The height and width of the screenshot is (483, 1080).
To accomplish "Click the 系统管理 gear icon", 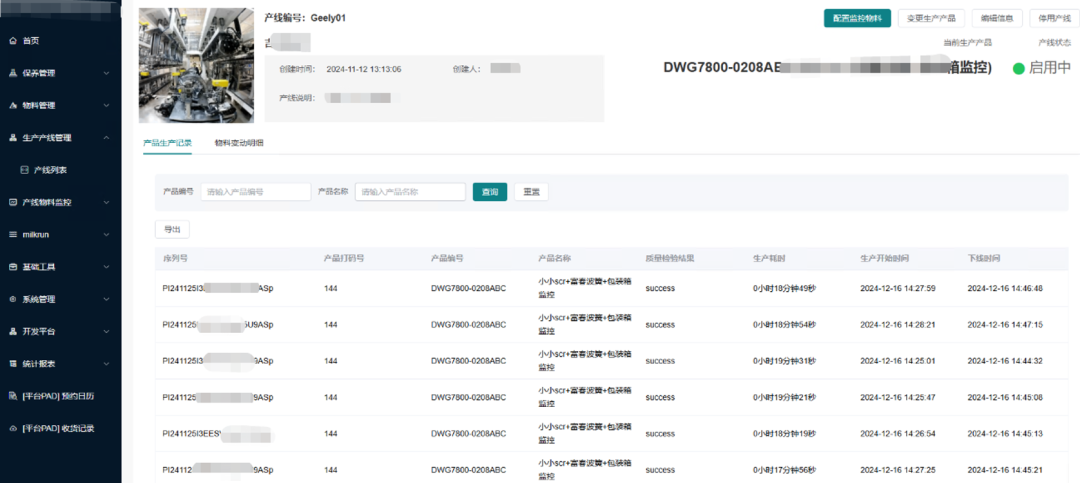I will click(x=13, y=299).
